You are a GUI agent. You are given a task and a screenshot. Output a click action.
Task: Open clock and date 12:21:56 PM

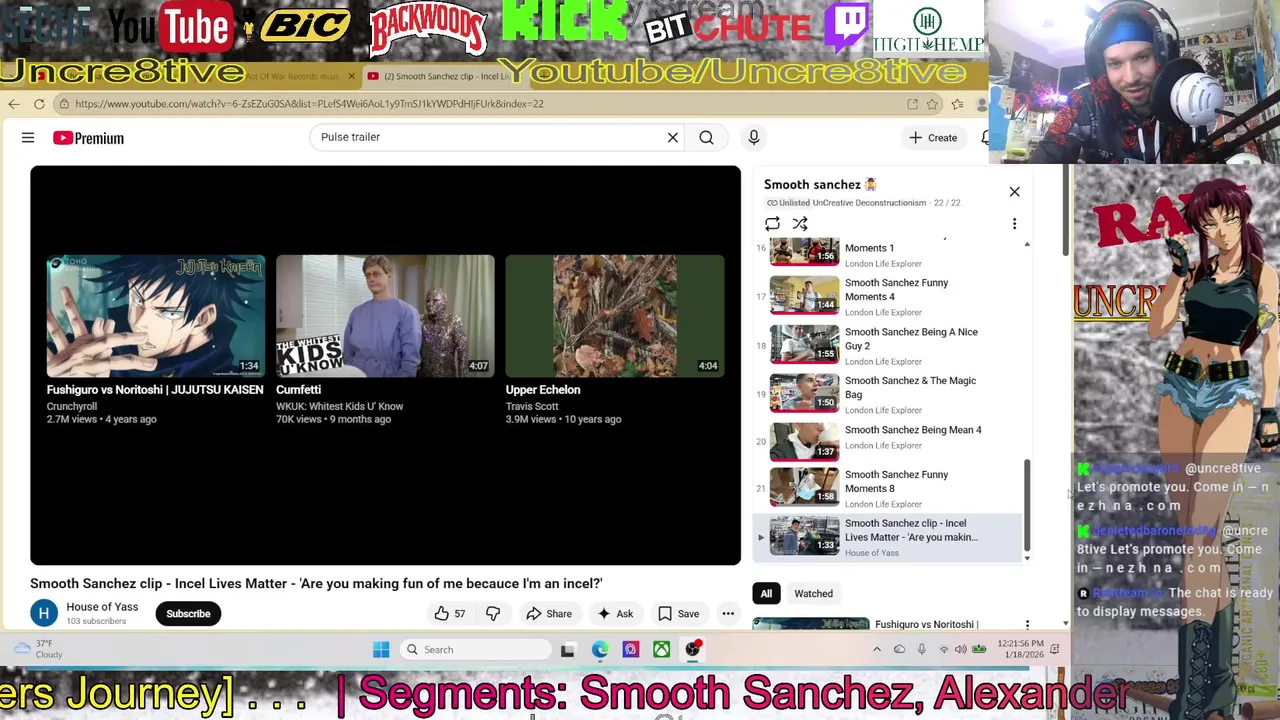coord(1019,650)
